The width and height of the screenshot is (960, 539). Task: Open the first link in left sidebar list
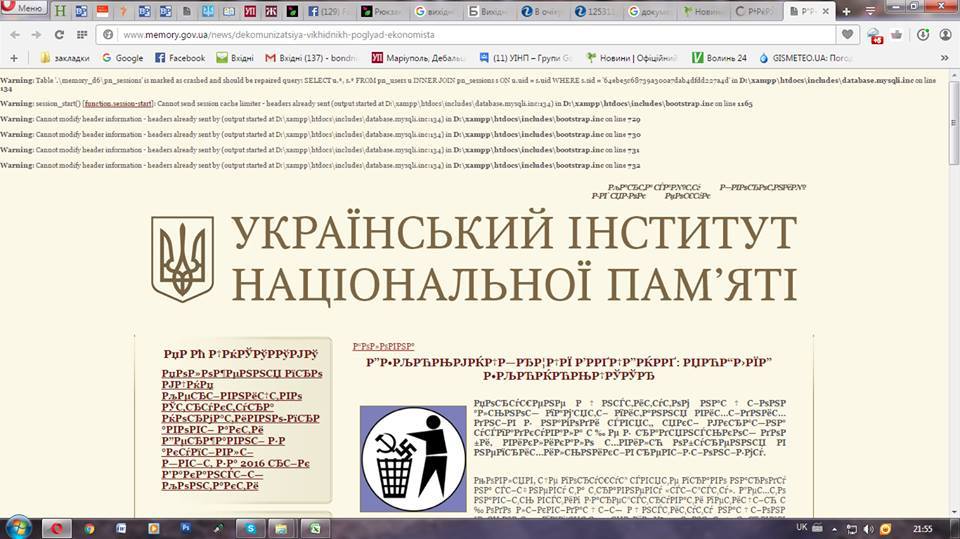pyautogui.click(x=242, y=379)
